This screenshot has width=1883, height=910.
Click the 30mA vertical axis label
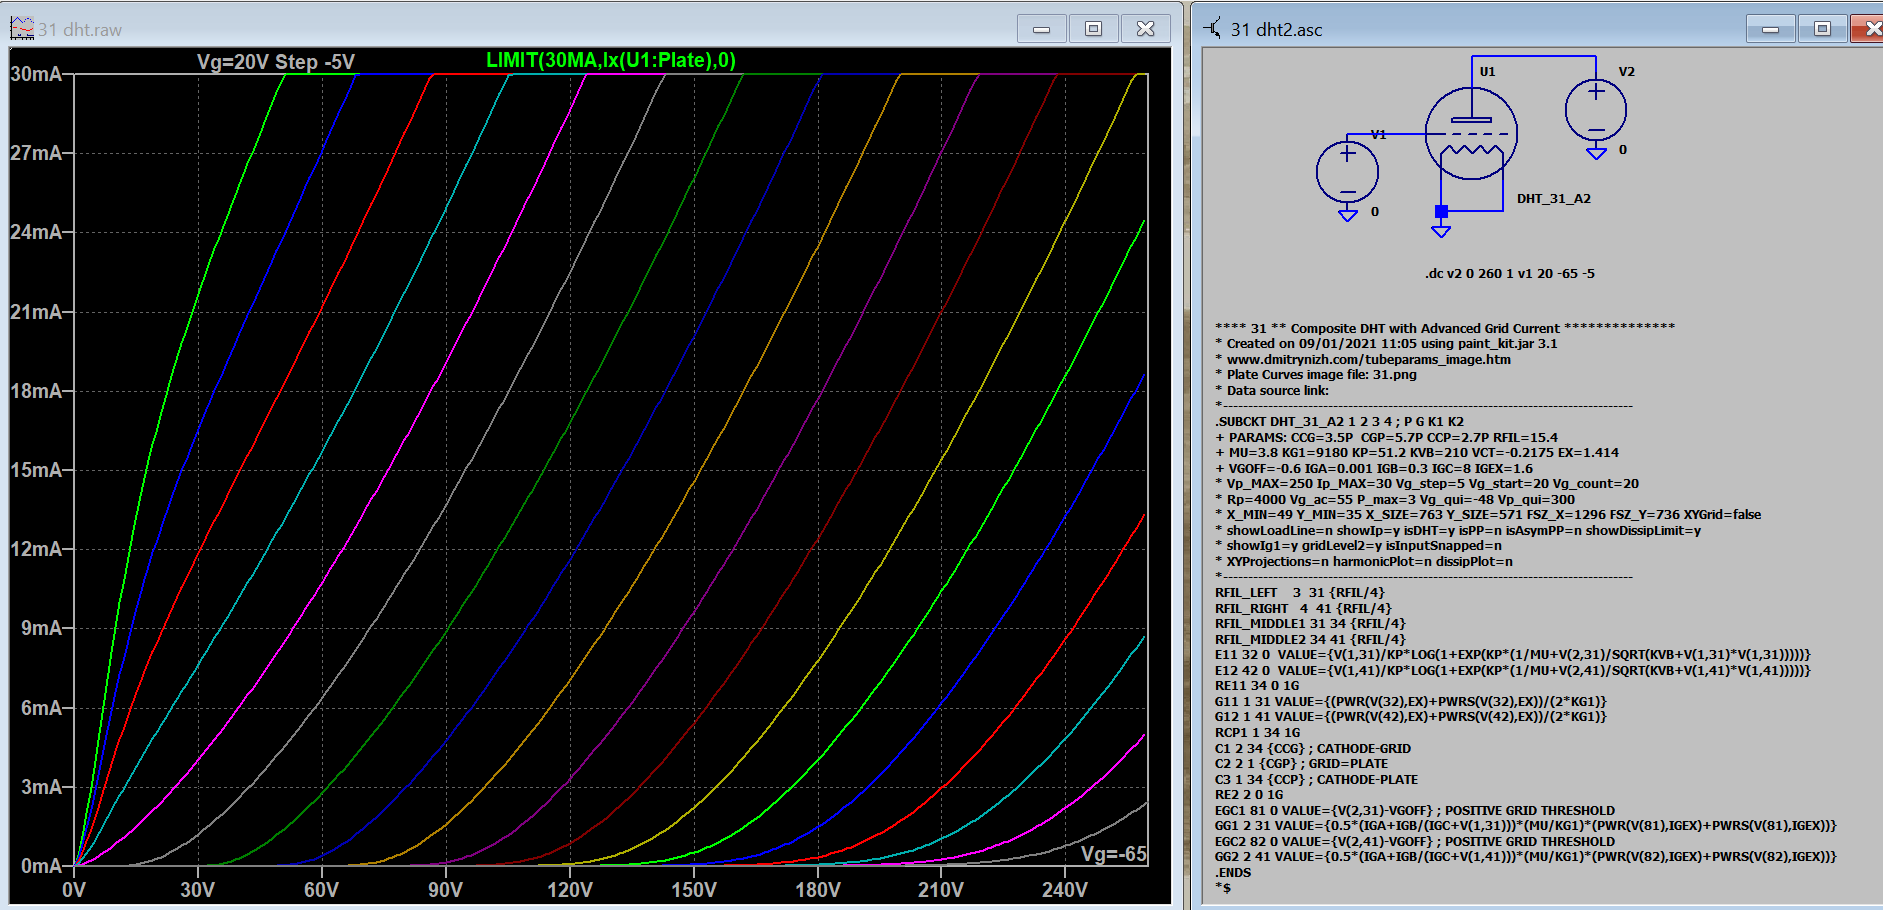36,74
